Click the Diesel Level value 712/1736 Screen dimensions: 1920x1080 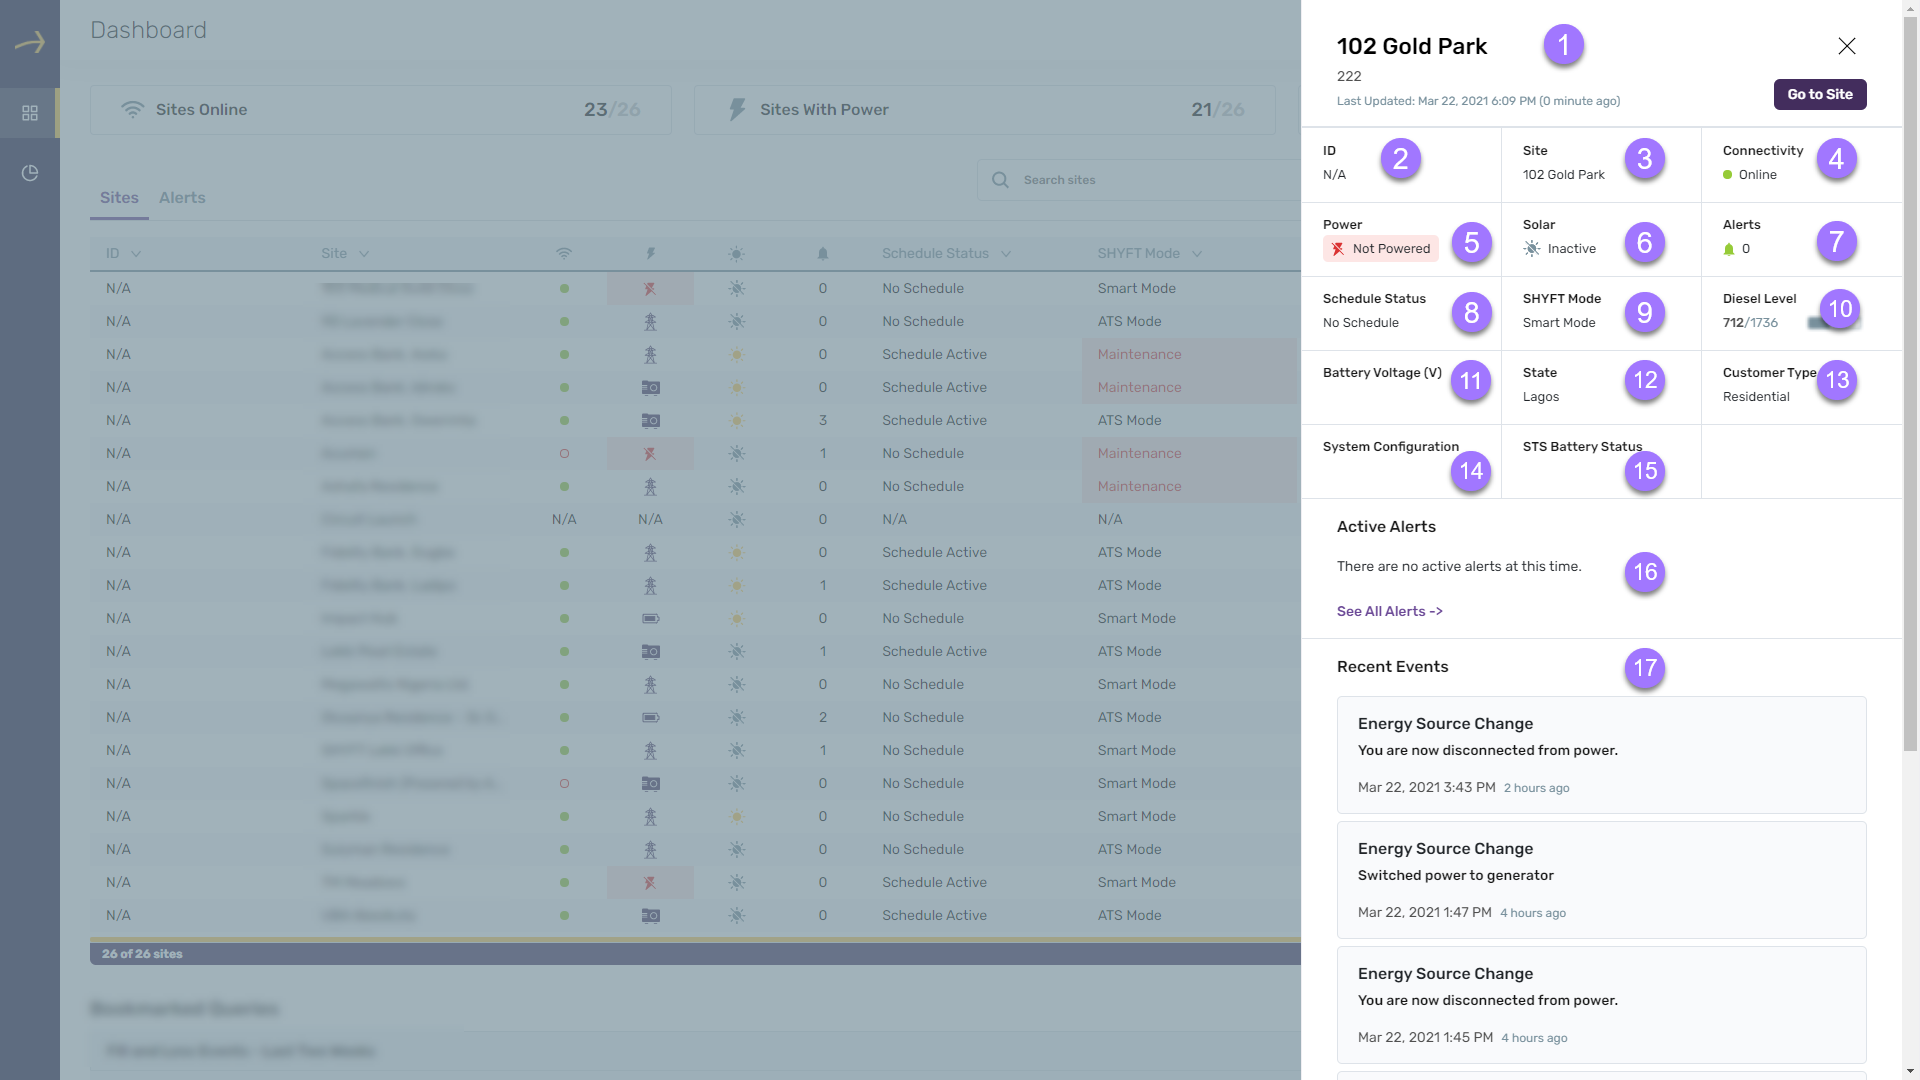[1750, 323]
